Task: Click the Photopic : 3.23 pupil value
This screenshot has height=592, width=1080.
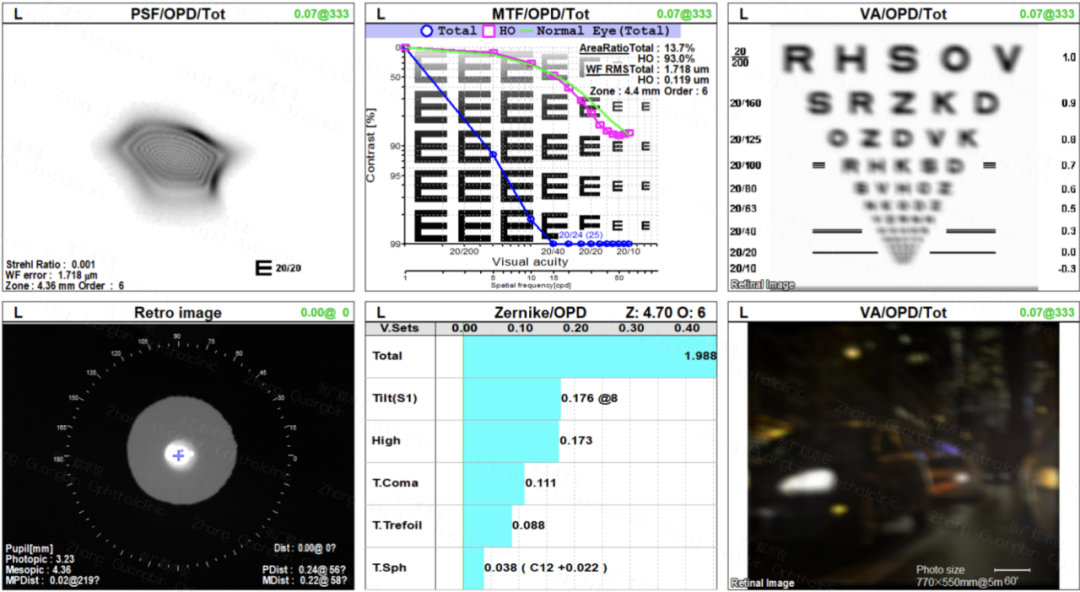Action: (x=39, y=560)
